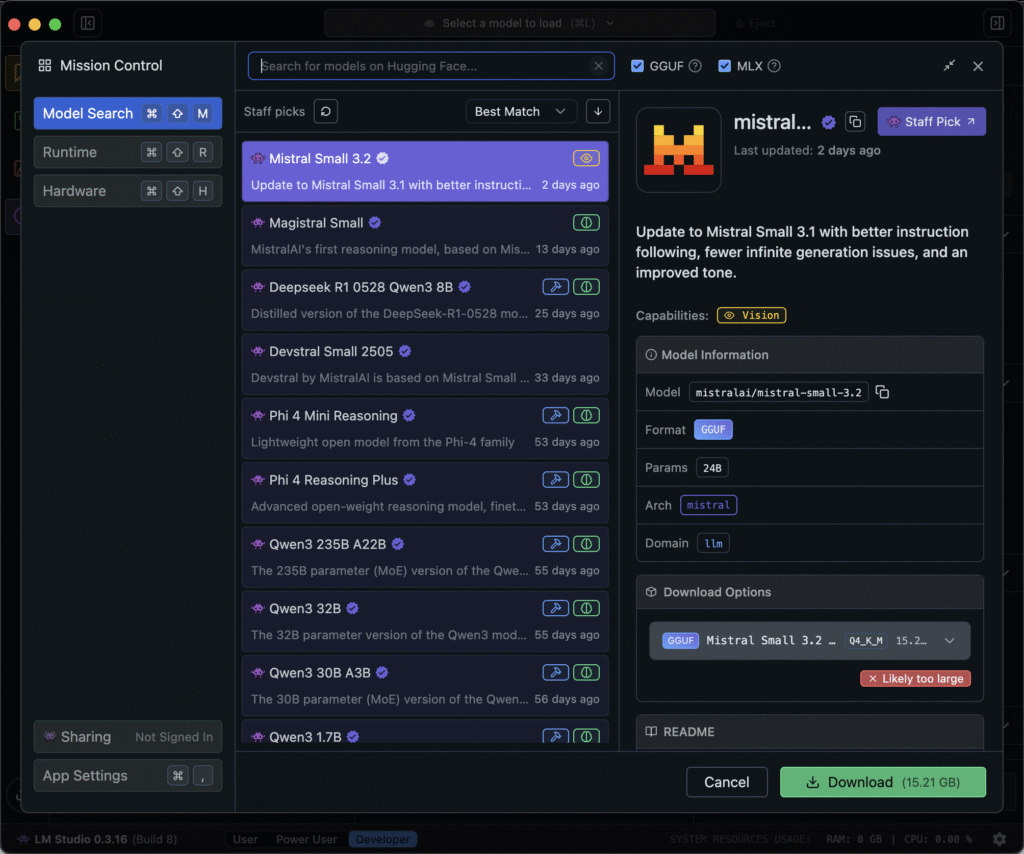Image resolution: width=1024 pixels, height=854 pixels.
Task: Click verified badge next to Devstral Small 2505
Action: 405,351
